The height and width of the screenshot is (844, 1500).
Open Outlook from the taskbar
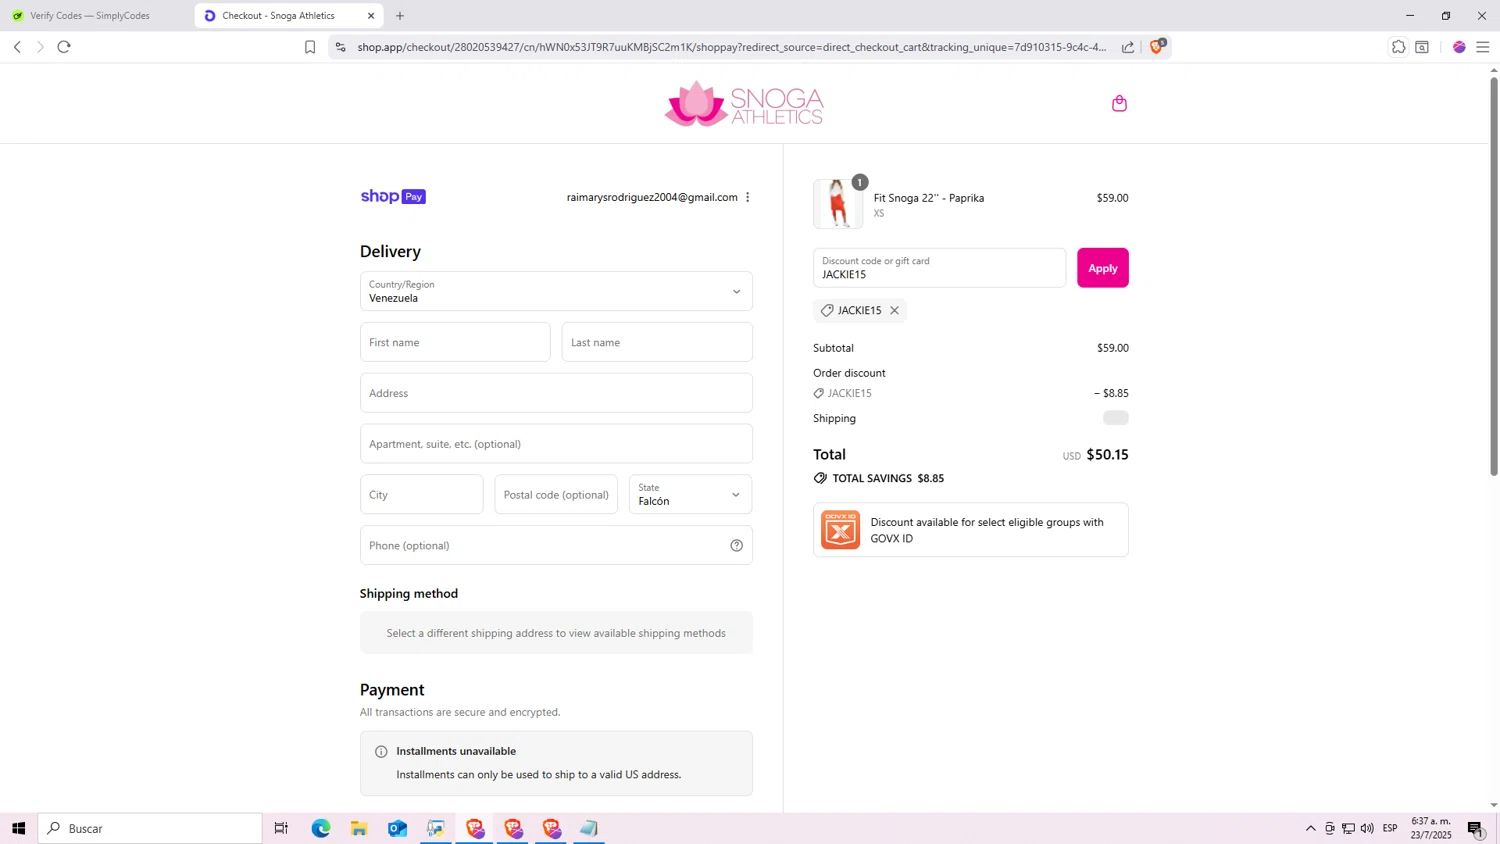[397, 828]
